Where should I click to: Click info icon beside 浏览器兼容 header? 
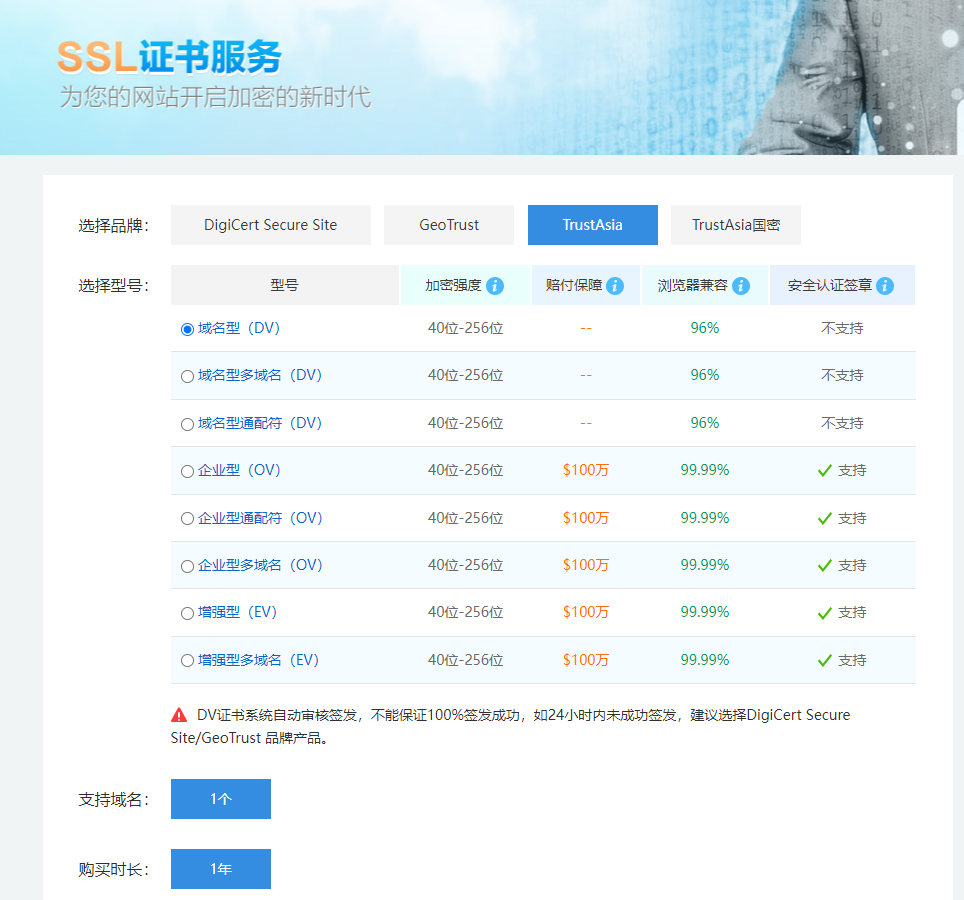pyautogui.click(x=741, y=286)
